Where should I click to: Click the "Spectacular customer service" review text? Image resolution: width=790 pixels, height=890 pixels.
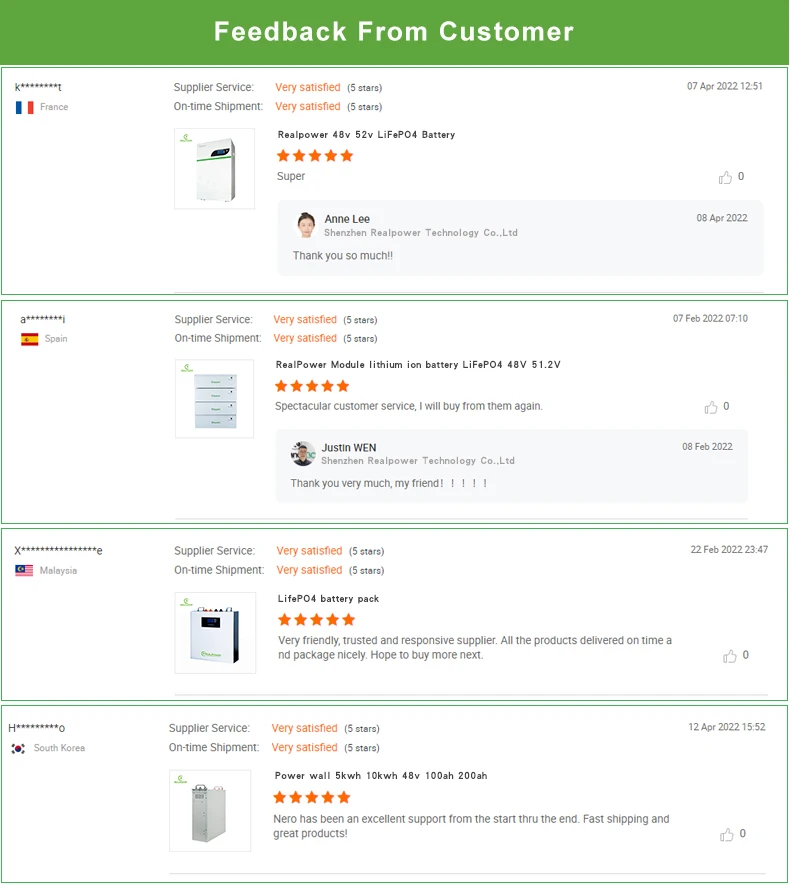(409, 406)
